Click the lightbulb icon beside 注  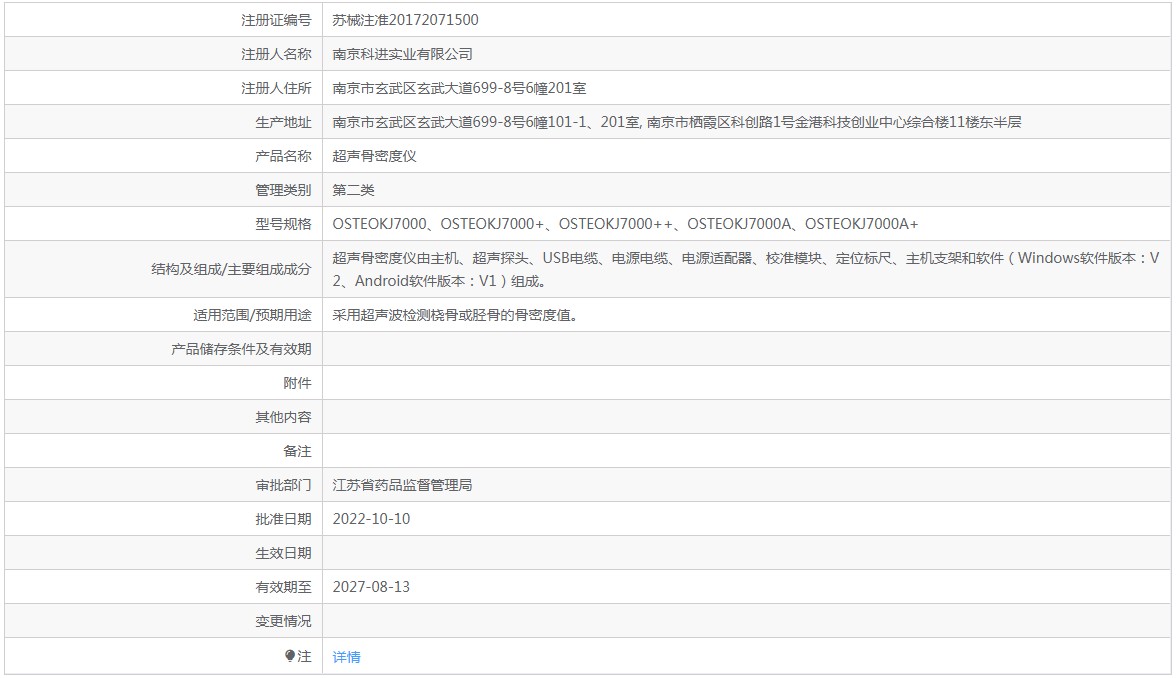[x=290, y=656]
